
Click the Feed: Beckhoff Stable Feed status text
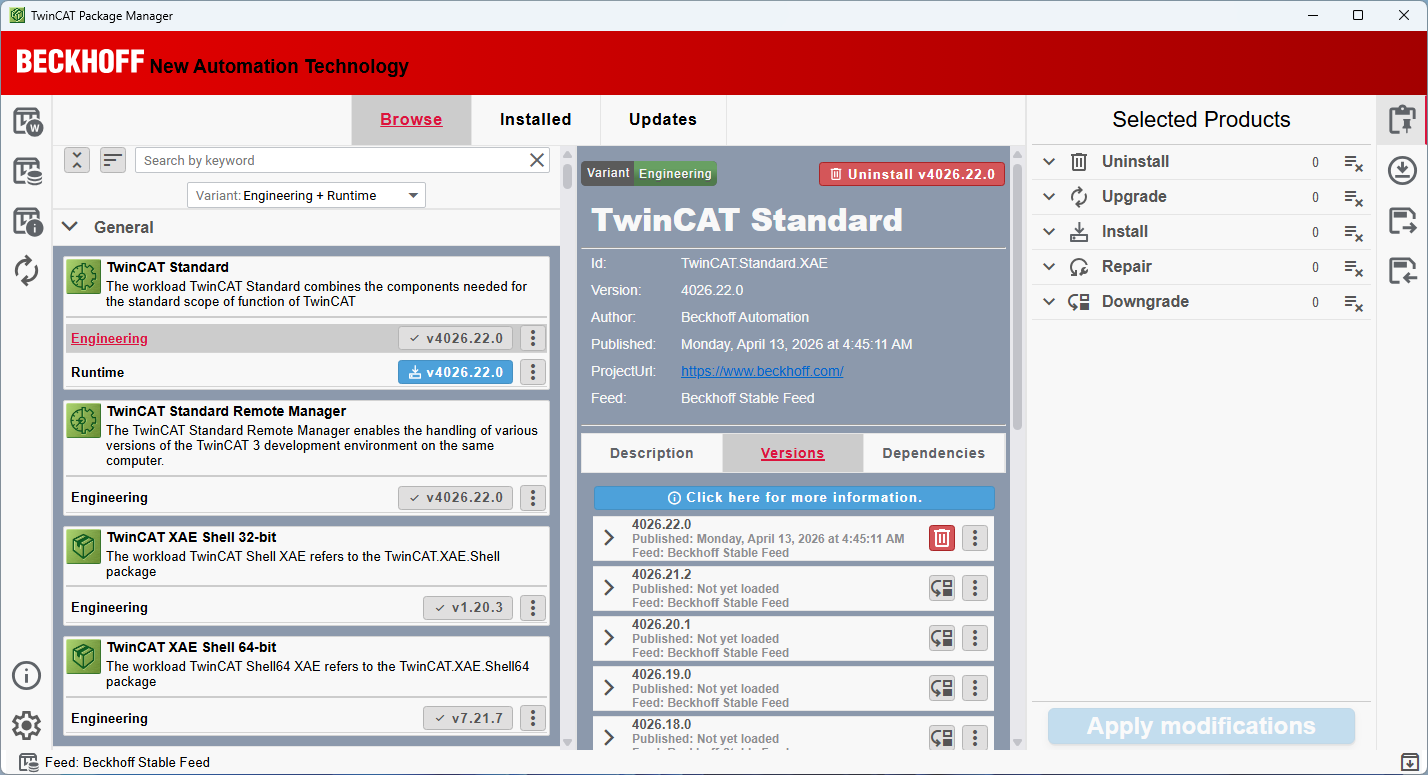coord(127,762)
